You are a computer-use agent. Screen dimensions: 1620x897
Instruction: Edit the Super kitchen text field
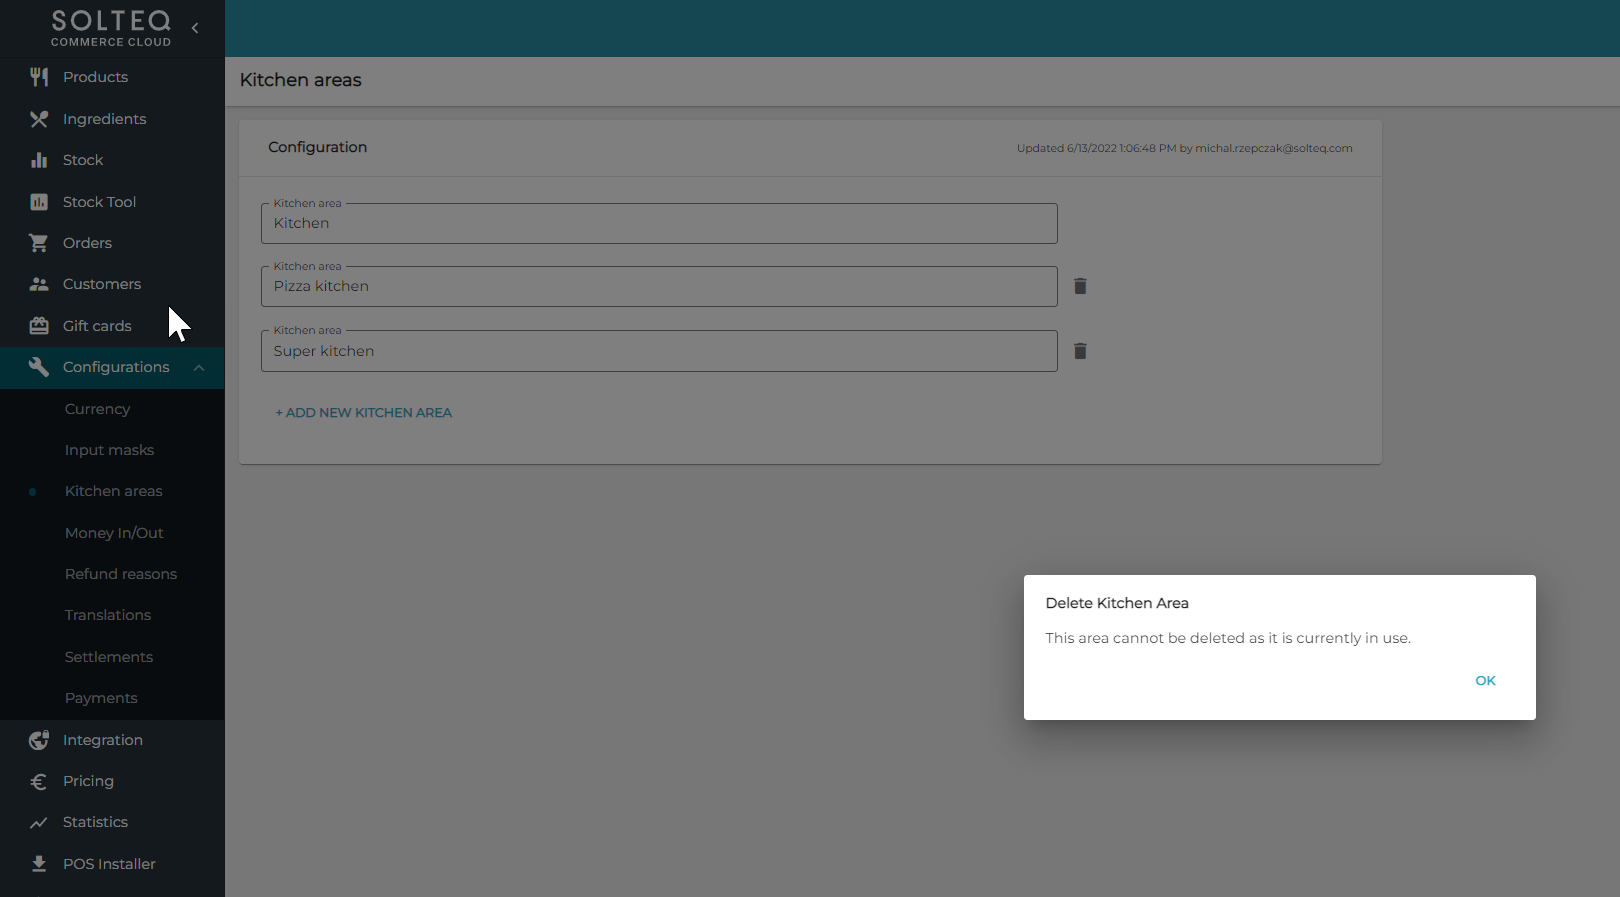(659, 351)
